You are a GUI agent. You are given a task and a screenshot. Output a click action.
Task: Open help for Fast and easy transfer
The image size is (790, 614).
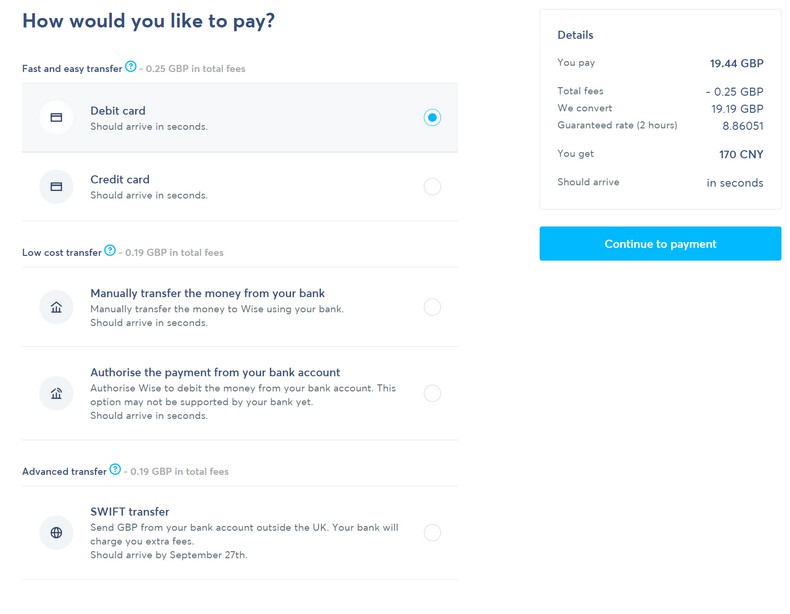click(131, 67)
